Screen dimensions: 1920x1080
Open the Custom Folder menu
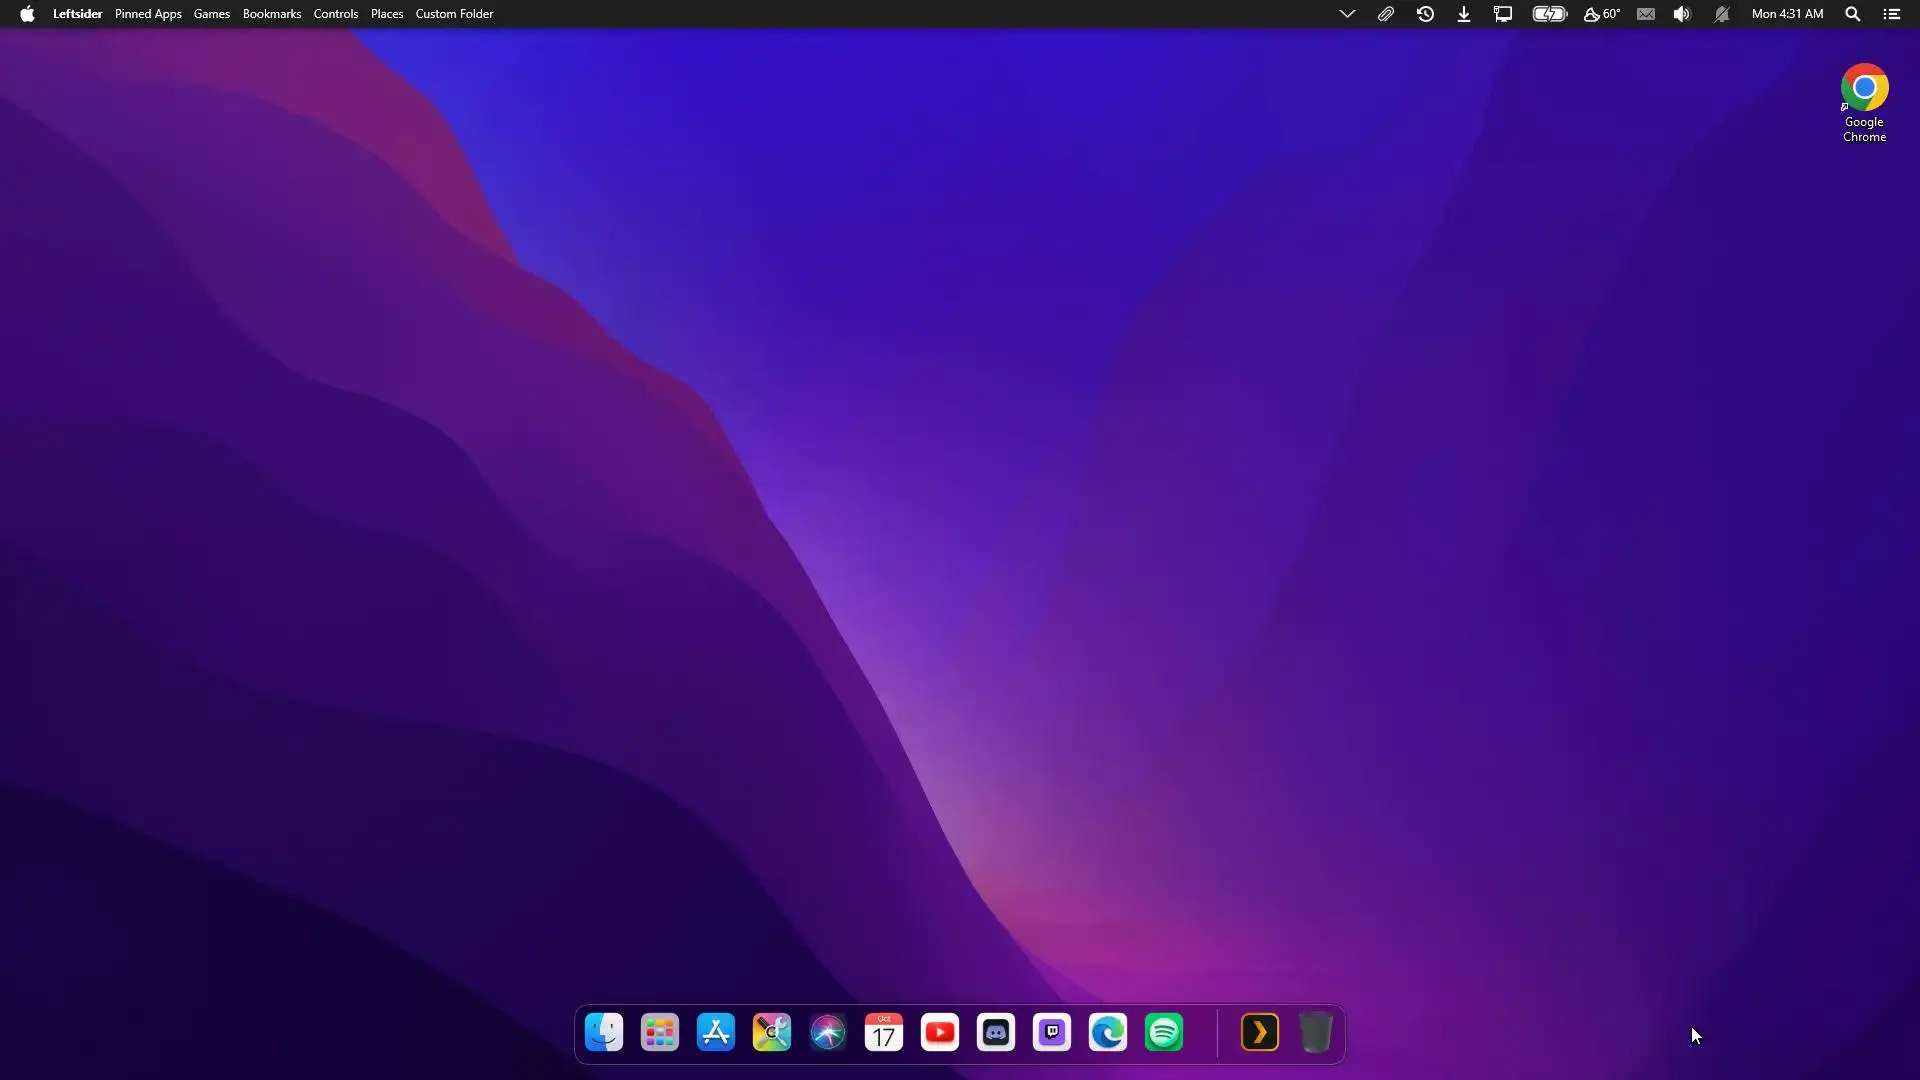point(454,14)
